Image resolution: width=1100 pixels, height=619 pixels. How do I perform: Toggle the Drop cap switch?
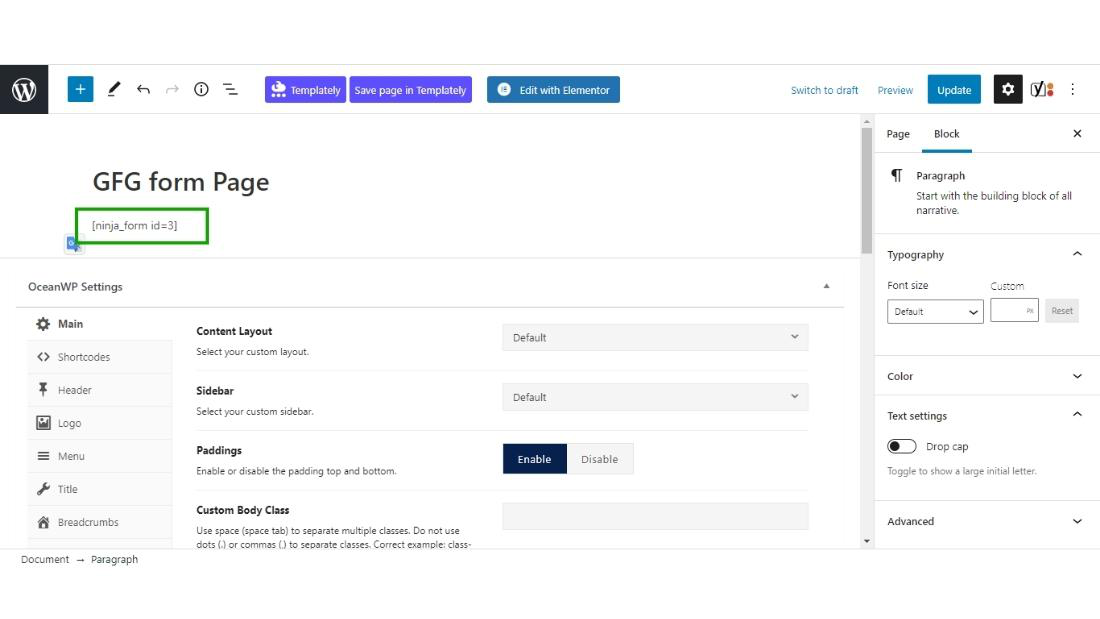[902, 446]
